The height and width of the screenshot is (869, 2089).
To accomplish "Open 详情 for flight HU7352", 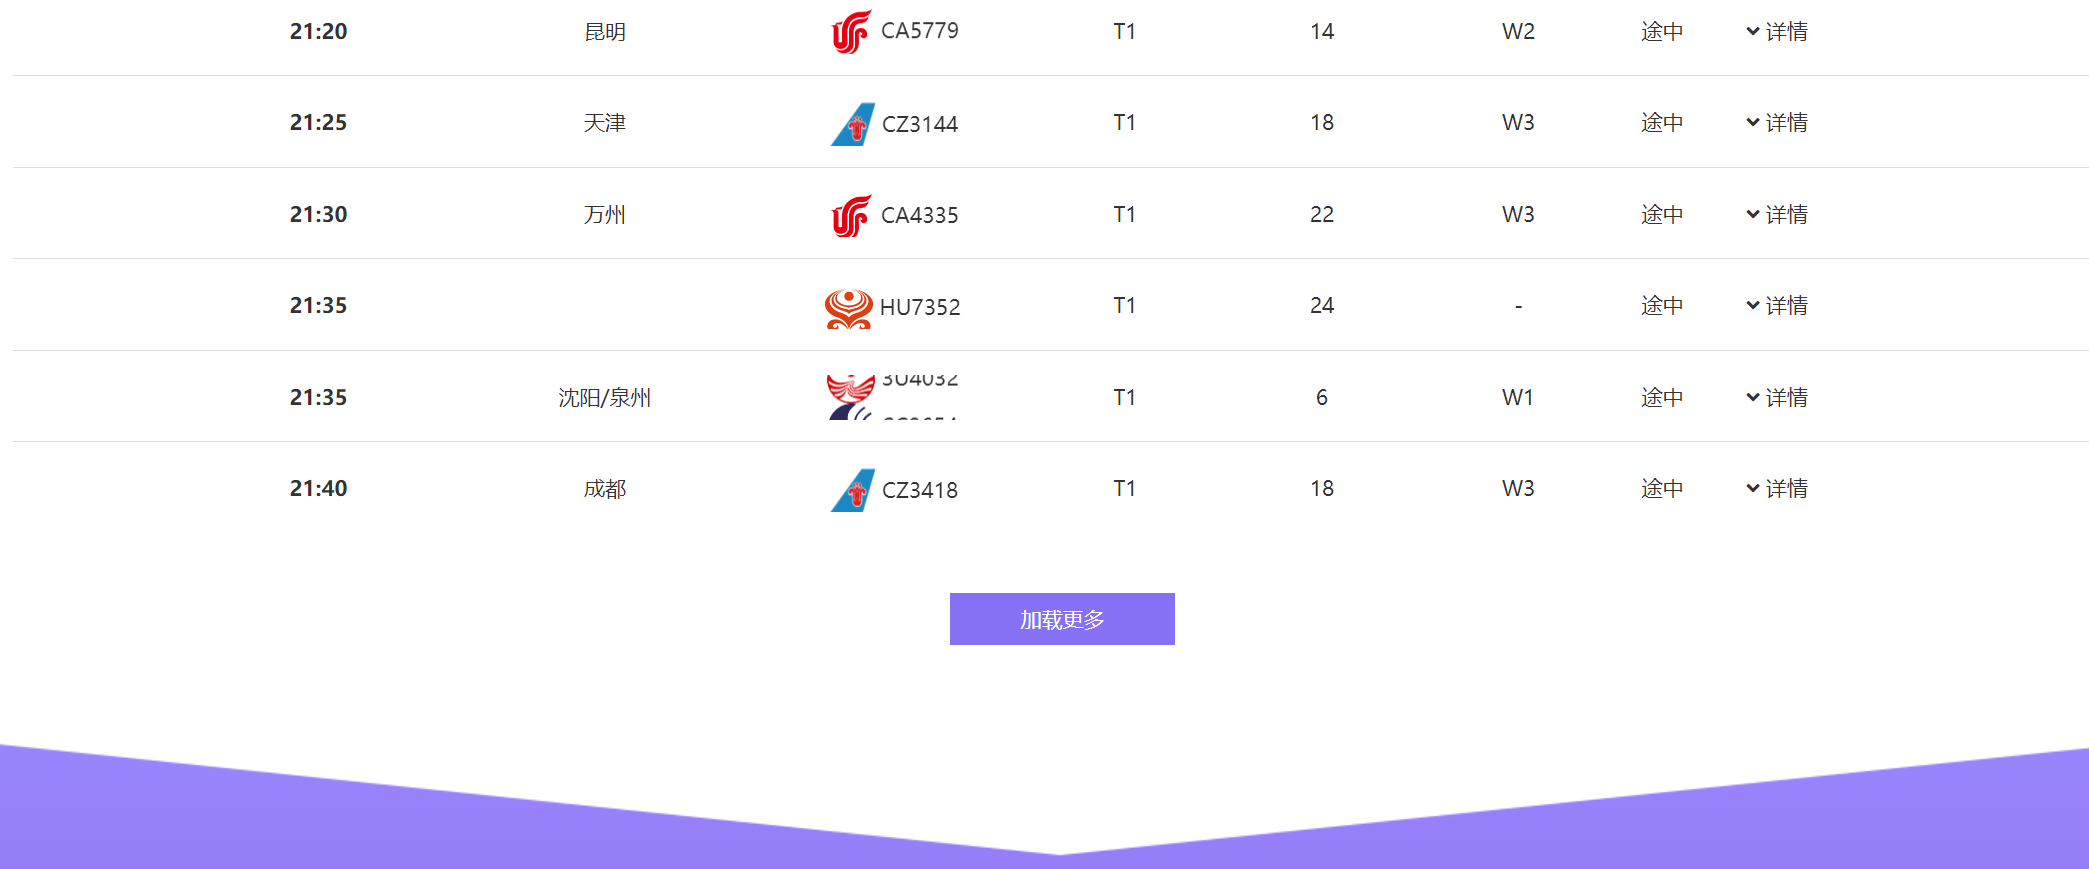I will (x=1777, y=306).
